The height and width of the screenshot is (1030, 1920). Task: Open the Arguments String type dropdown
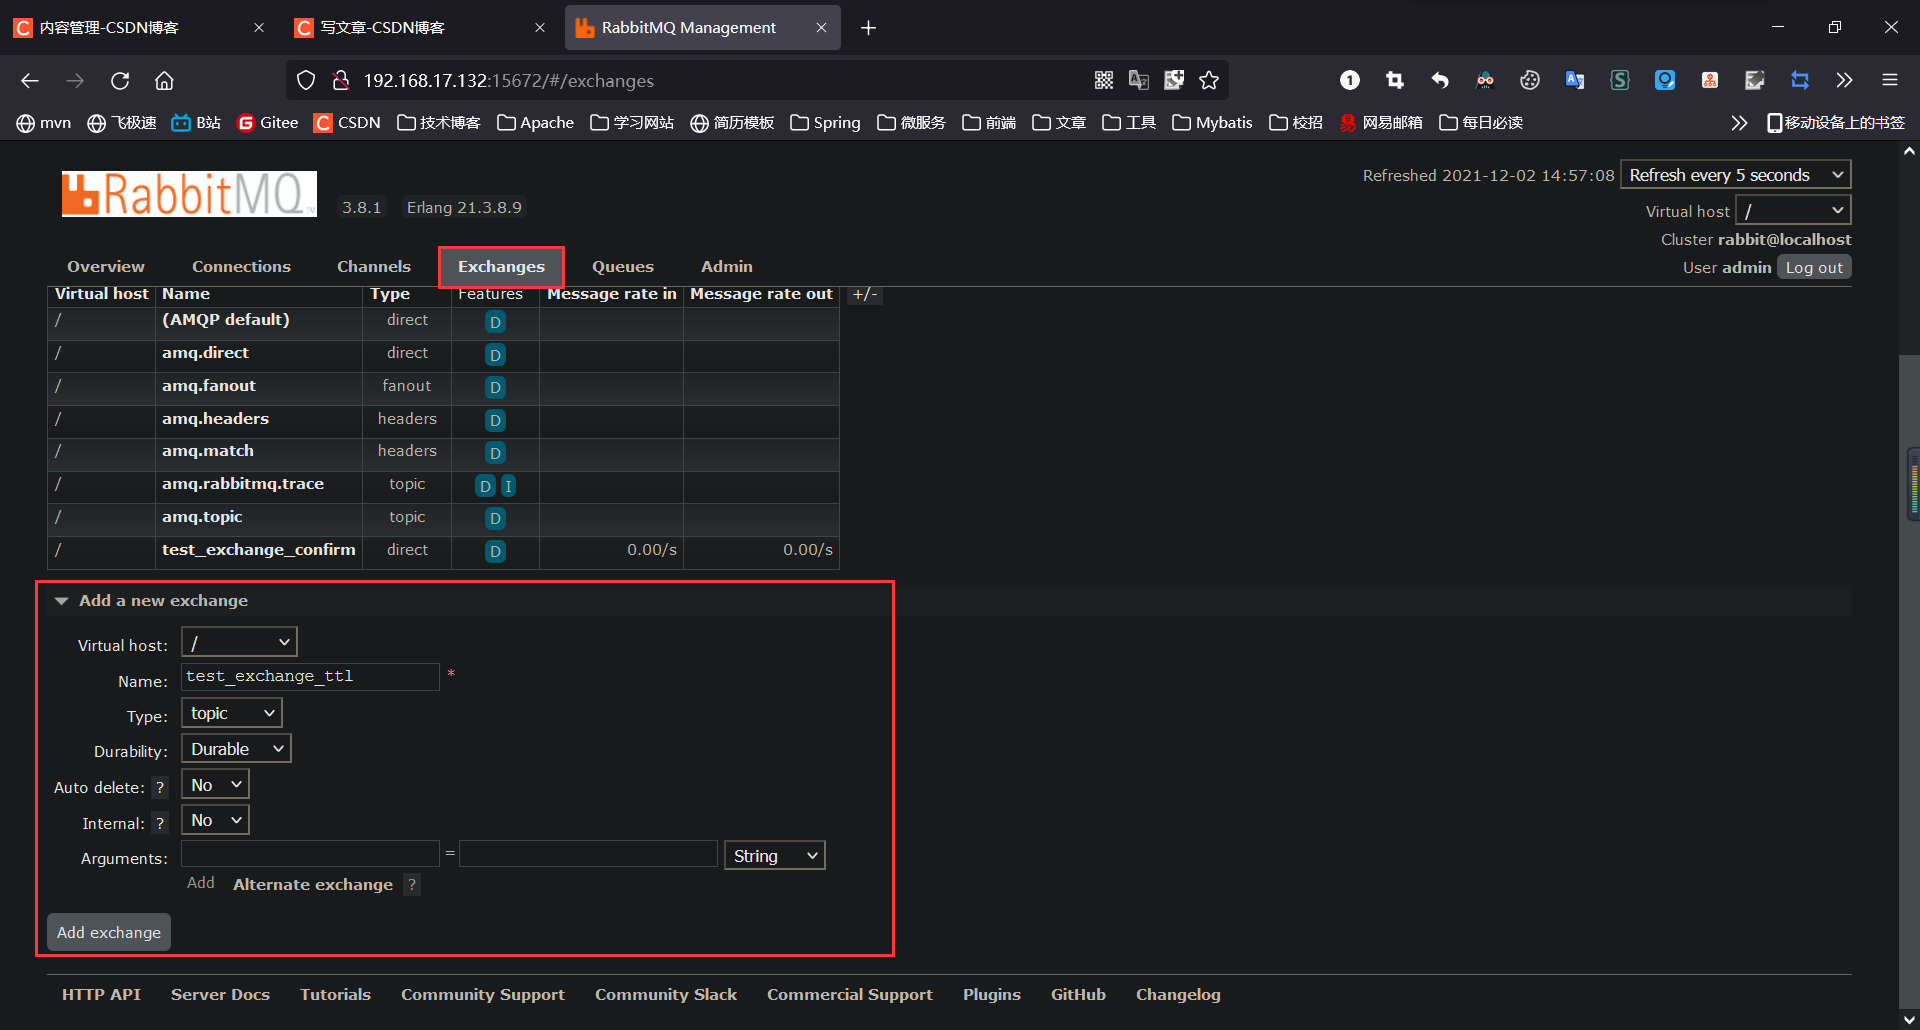click(x=775, y=856)
